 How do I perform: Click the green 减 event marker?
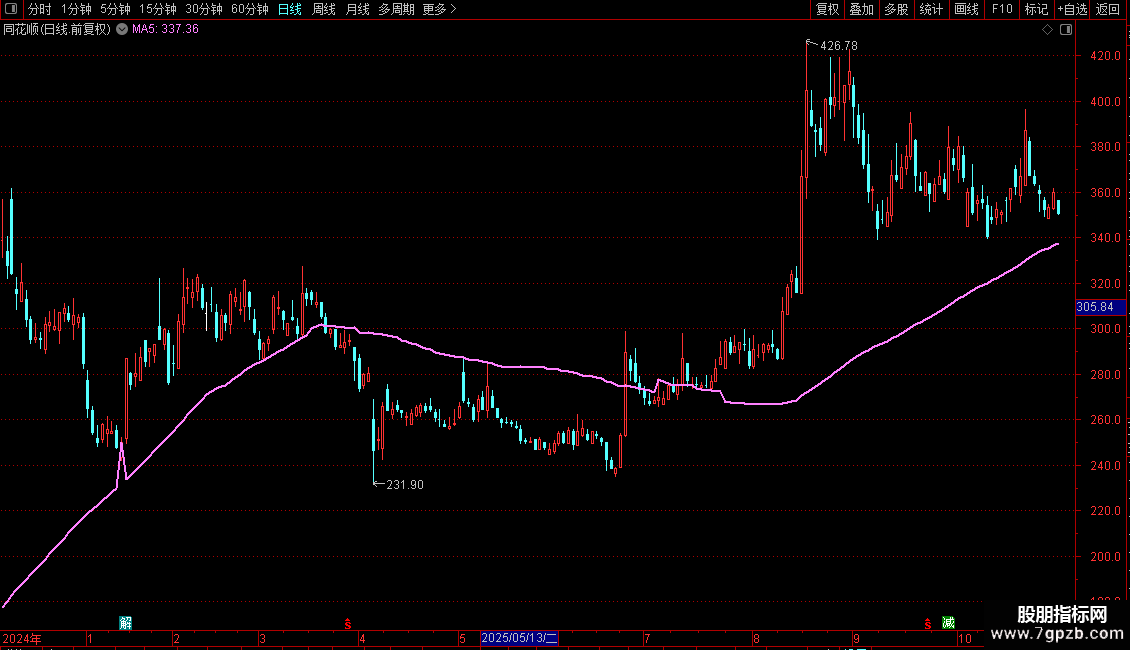pyautogui.click(x=948, y=623)
